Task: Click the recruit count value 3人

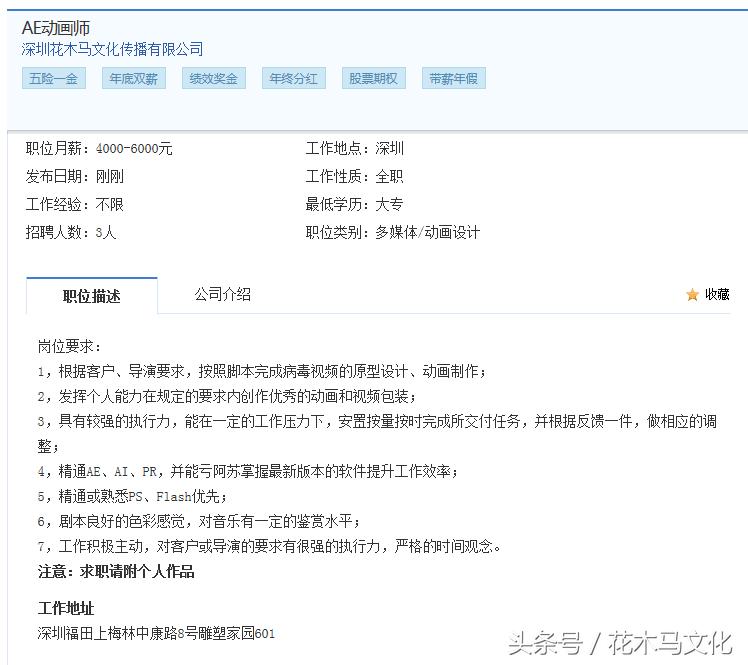Action: 106,232
